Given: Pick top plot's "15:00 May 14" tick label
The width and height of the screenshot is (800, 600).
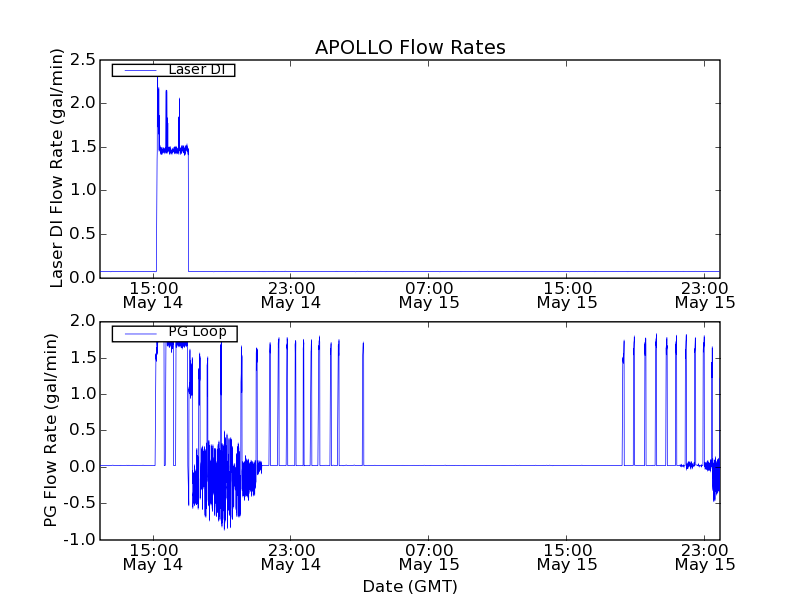Looking at the screenshot, I should click(153, 294).
